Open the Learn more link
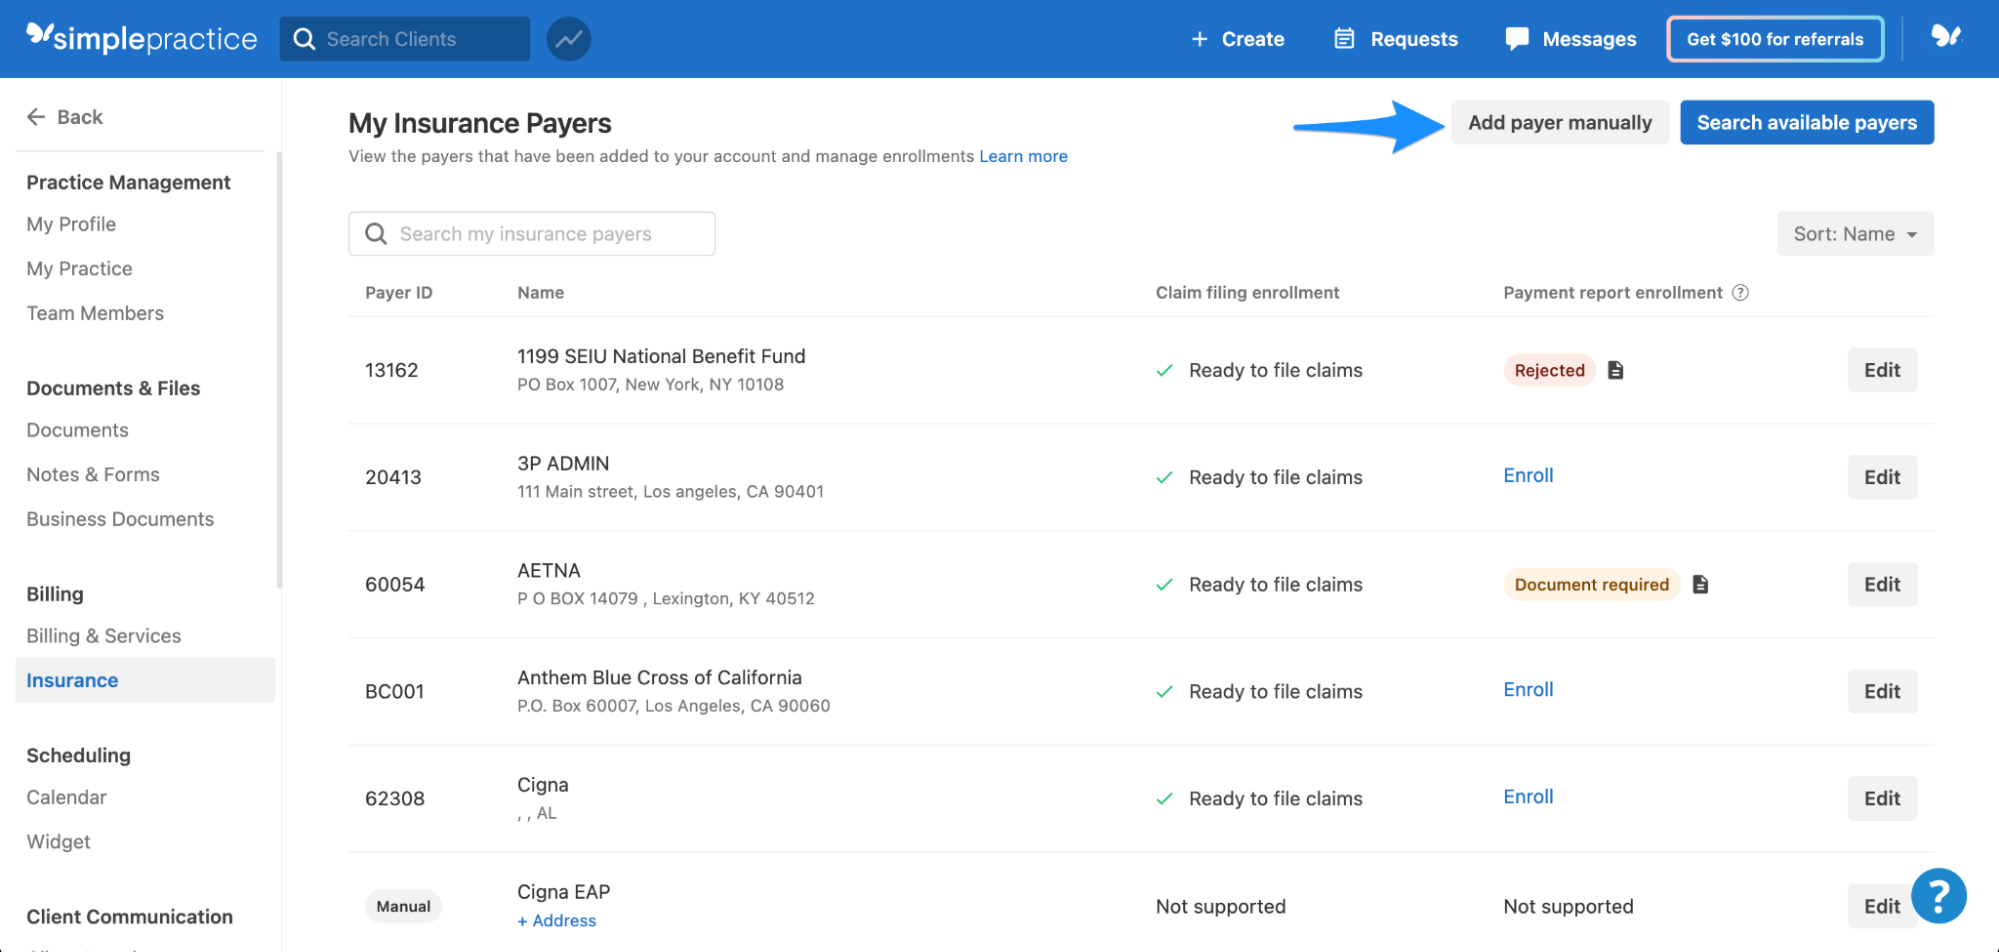 [x=1023, y=156]
